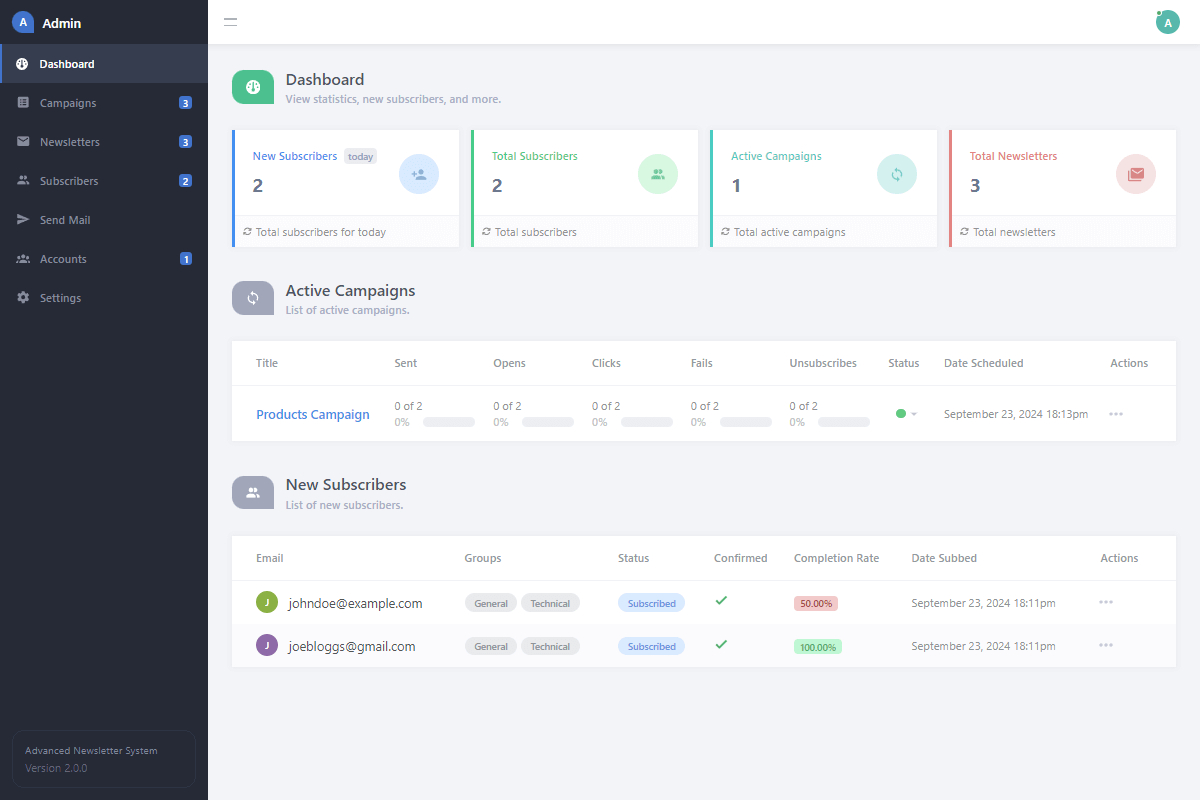
Task: Toggle the sidebar with the hamburger icon
Action: 230,22
